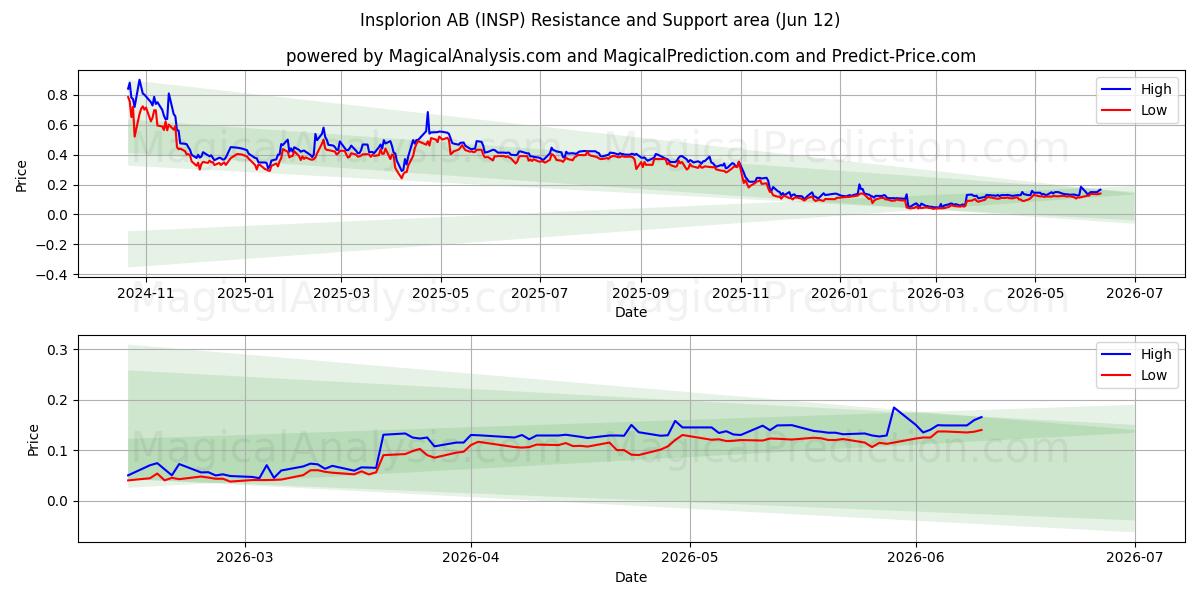Click the '2025-09' x-axis label in top chart

(640, 294)
